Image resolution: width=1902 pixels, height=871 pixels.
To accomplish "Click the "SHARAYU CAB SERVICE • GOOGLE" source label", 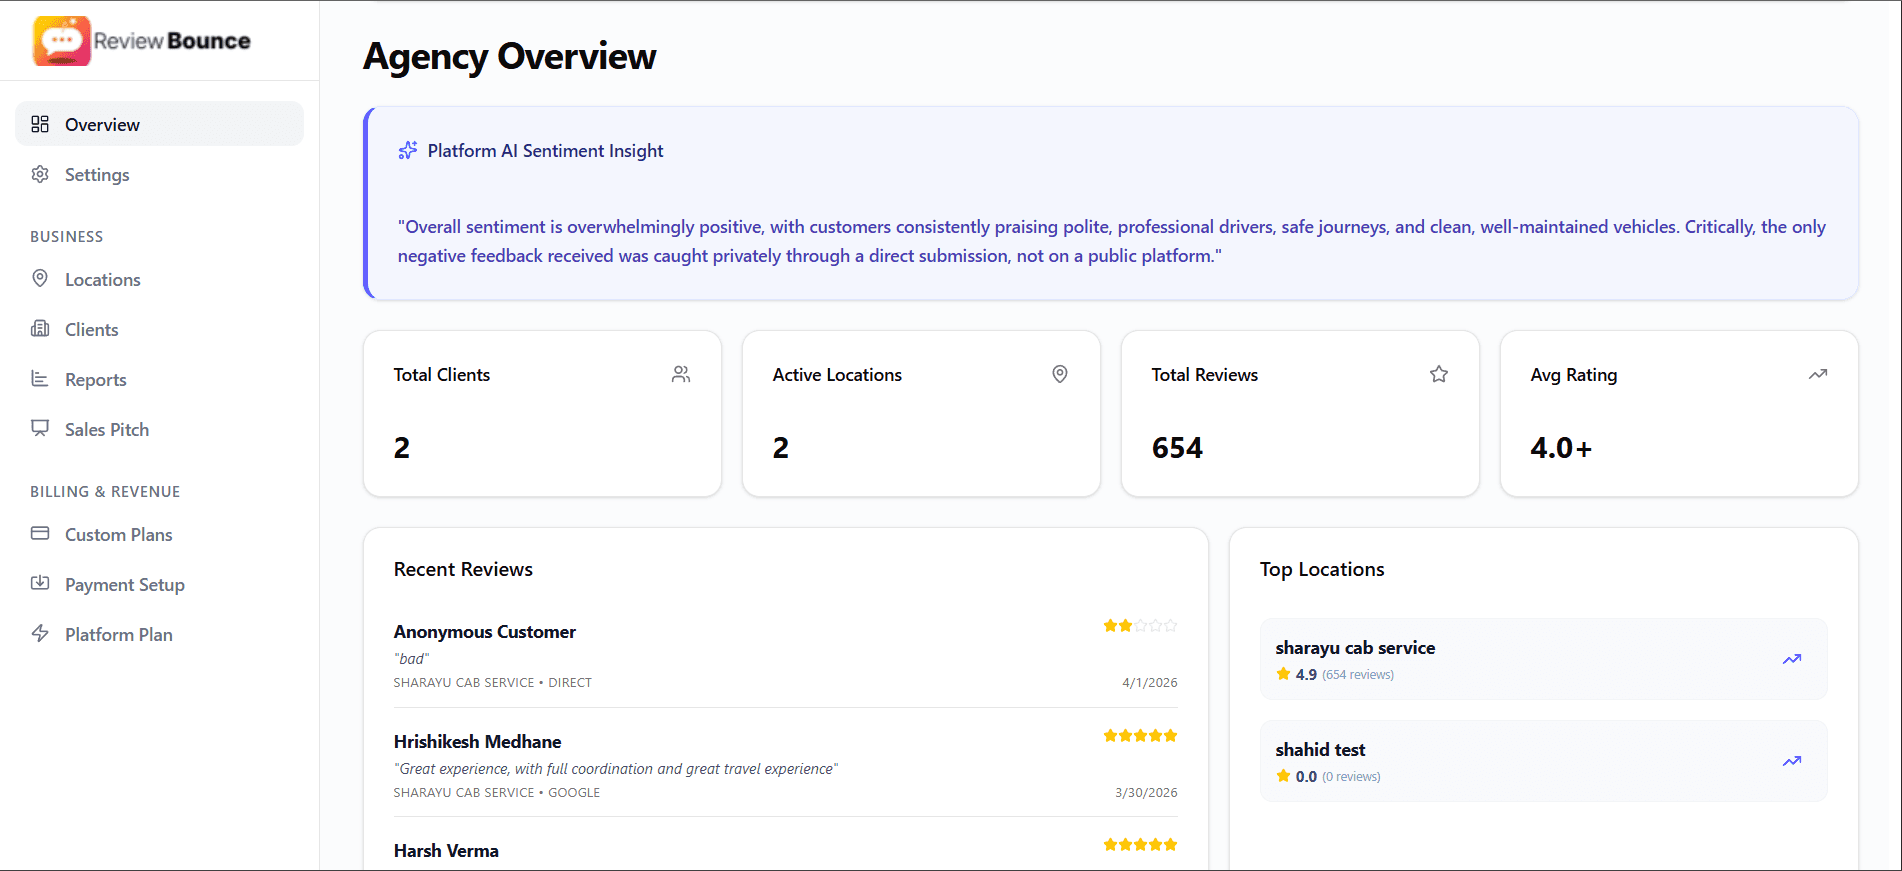I will 497,792.
